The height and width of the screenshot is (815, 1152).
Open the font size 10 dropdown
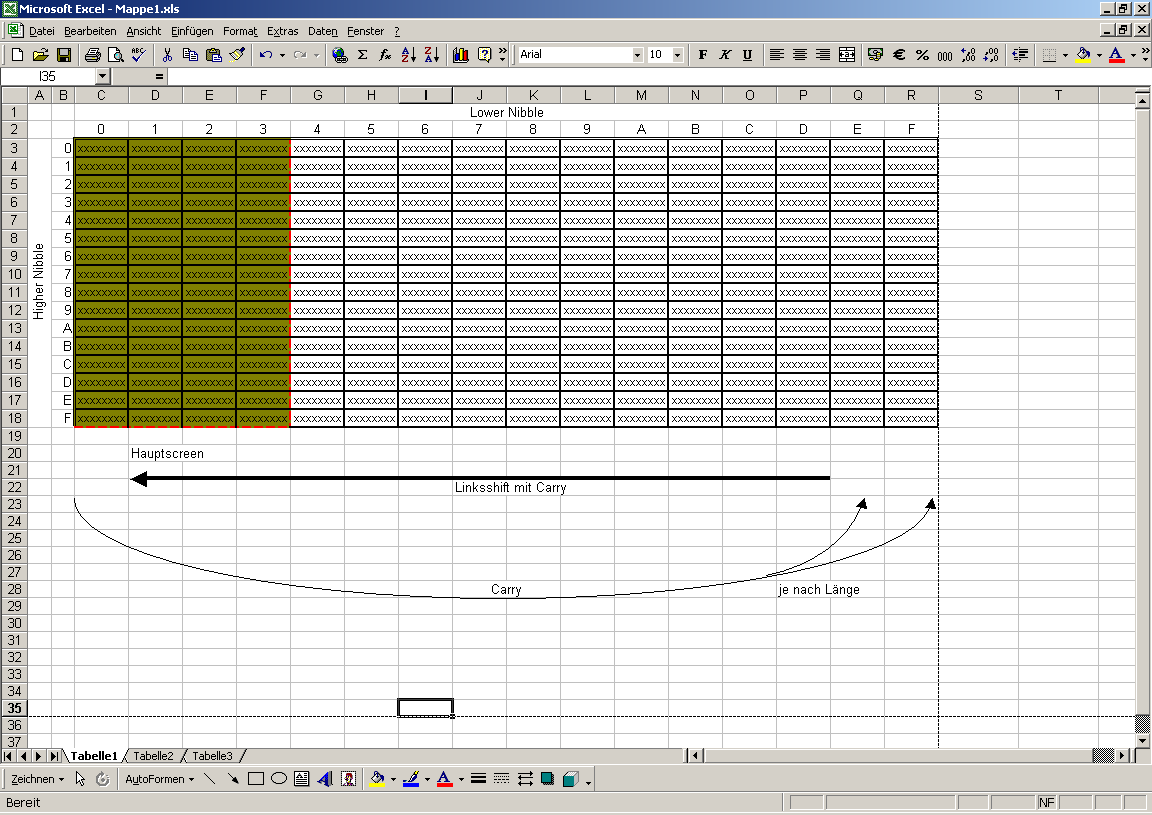(677, 55)
